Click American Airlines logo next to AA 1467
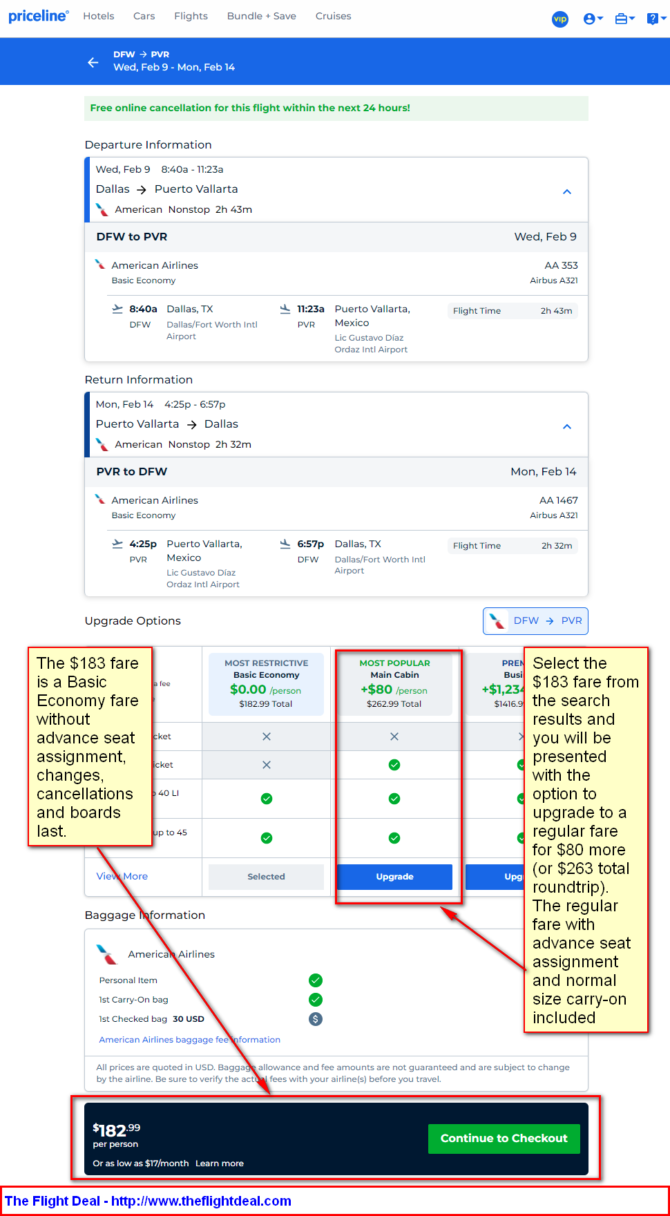The width and height of the screenshot is (670, 1216). pyautogui.click(x=100, y=500)
